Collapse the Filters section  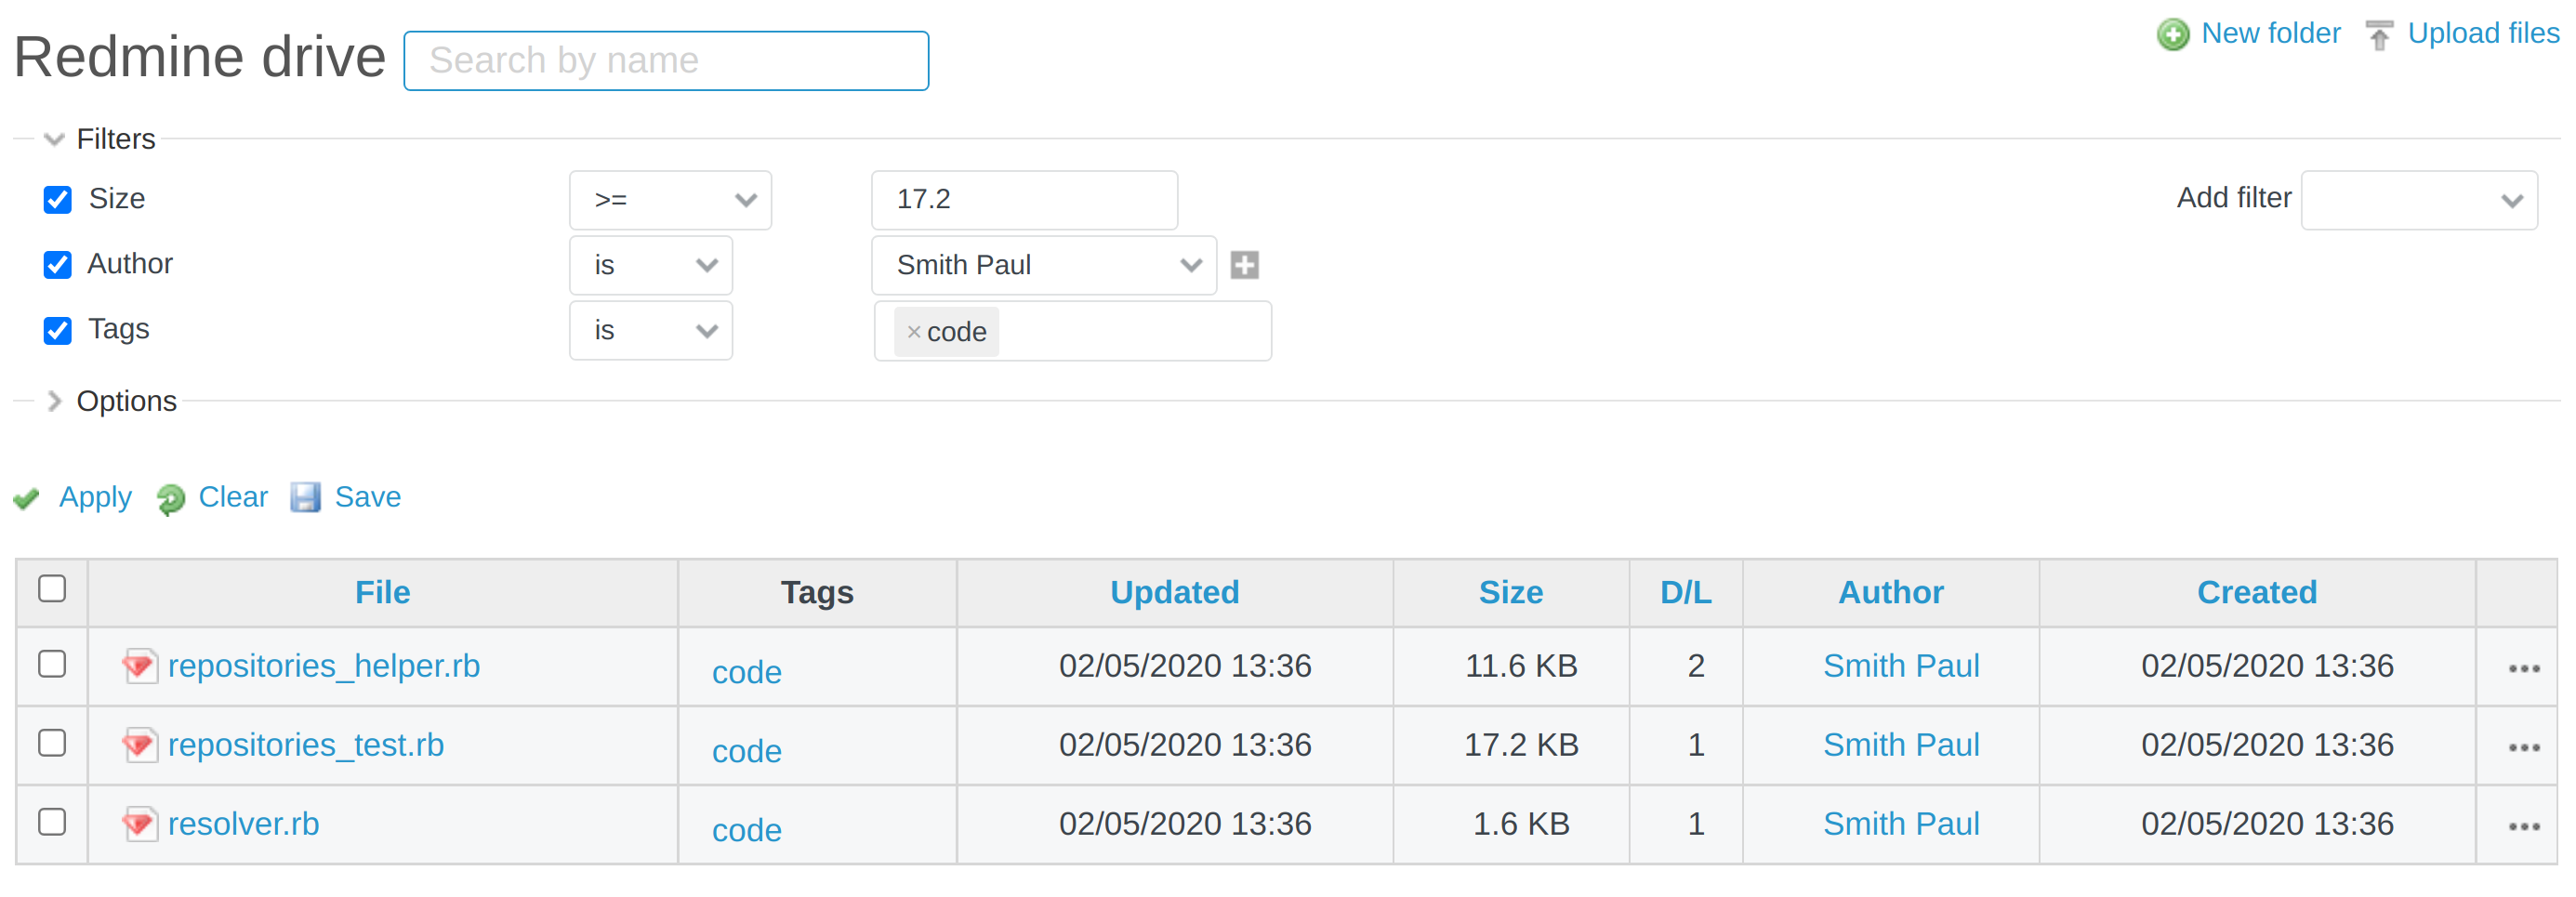click(x=54, y=139)
